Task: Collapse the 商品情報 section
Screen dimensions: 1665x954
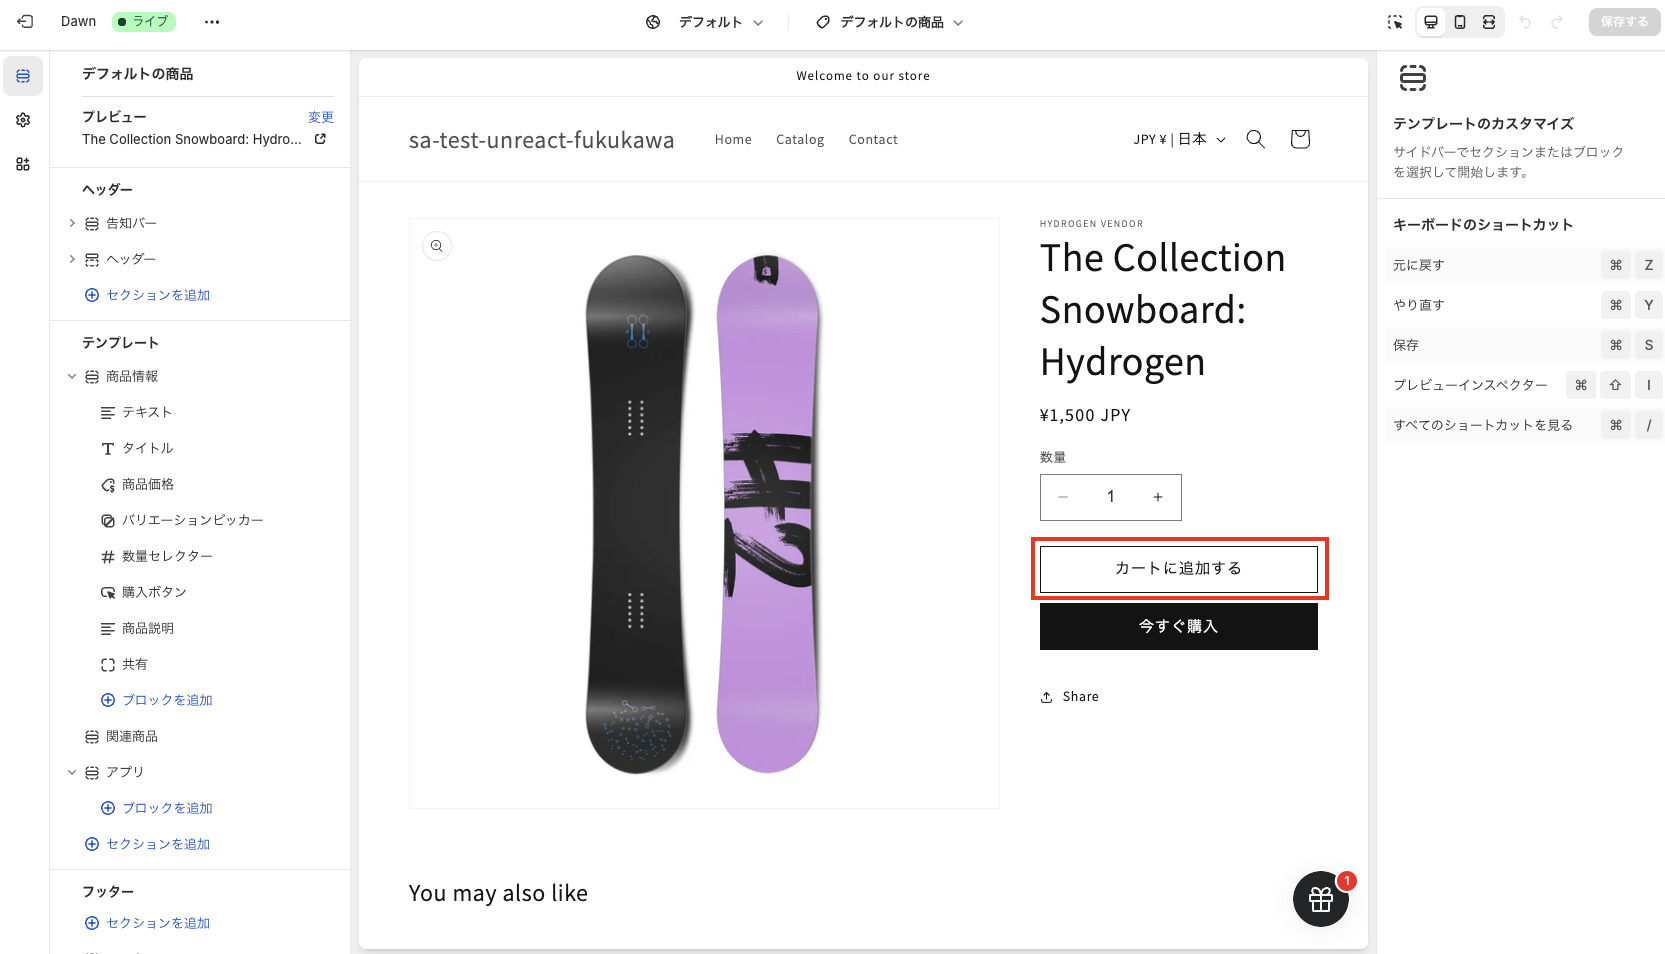Action: pos(72,377)
